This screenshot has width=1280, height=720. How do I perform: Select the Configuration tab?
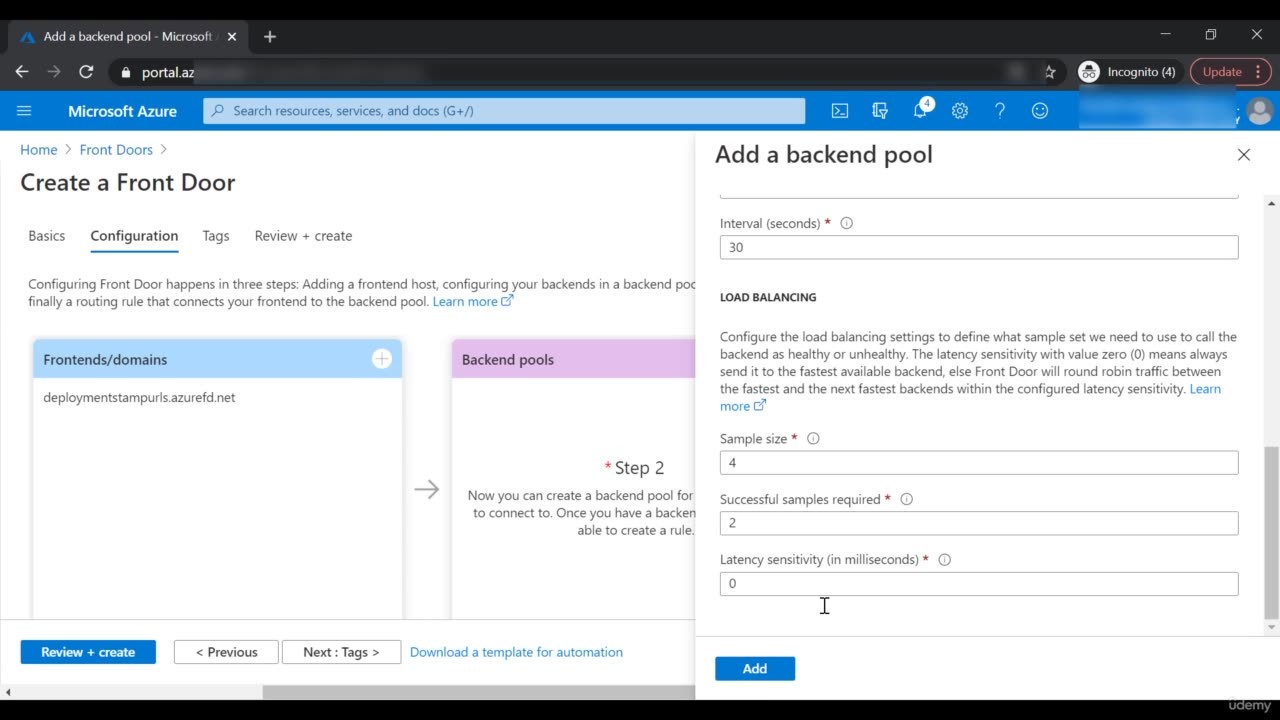(x=134, y=236)
